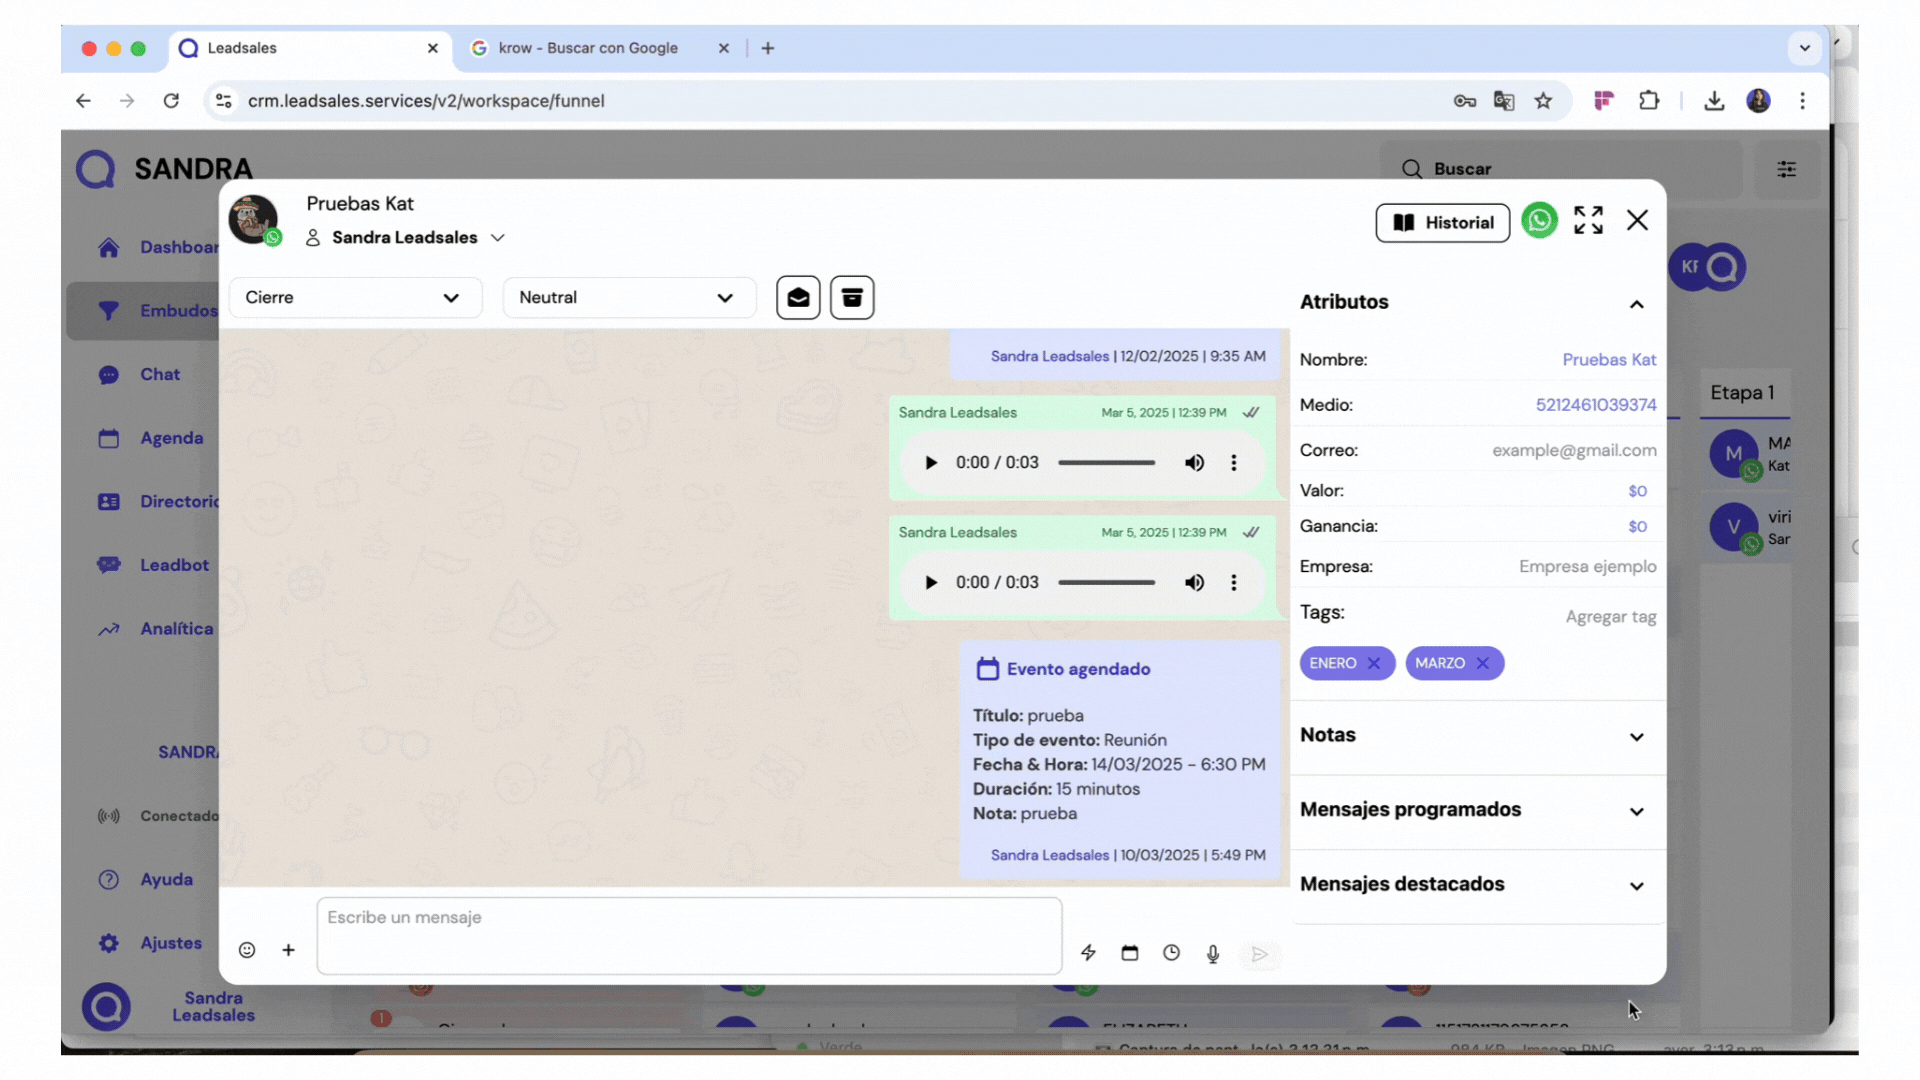
Task: Open Agenda in the sidebar menu
Action: point(171,438)
